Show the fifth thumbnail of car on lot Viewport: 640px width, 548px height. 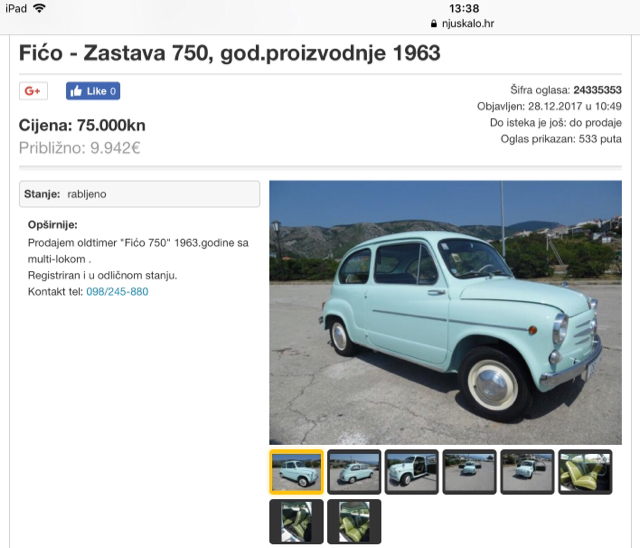pyautogui.click(x=527, y=472)
